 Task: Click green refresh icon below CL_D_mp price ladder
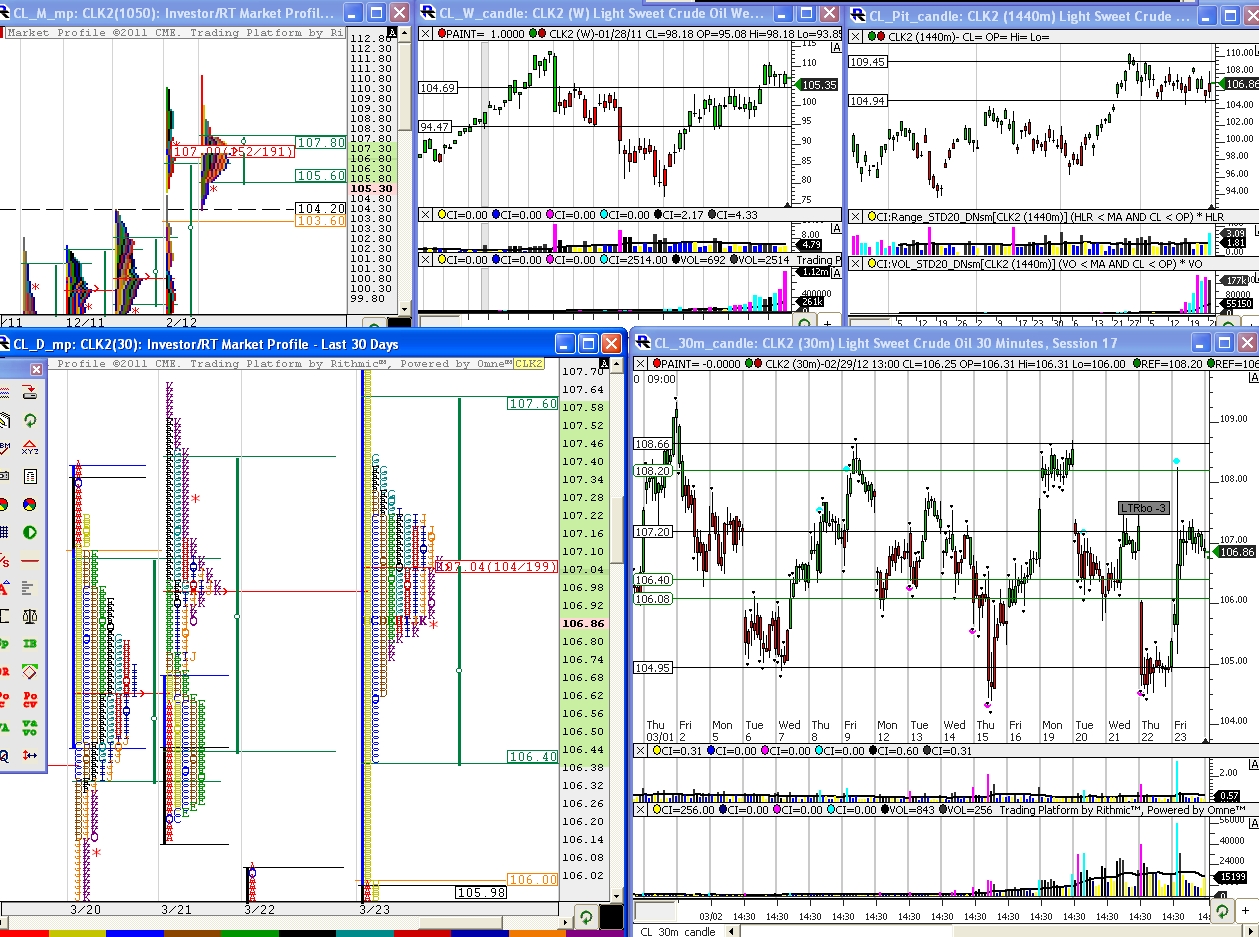(586, 916)
